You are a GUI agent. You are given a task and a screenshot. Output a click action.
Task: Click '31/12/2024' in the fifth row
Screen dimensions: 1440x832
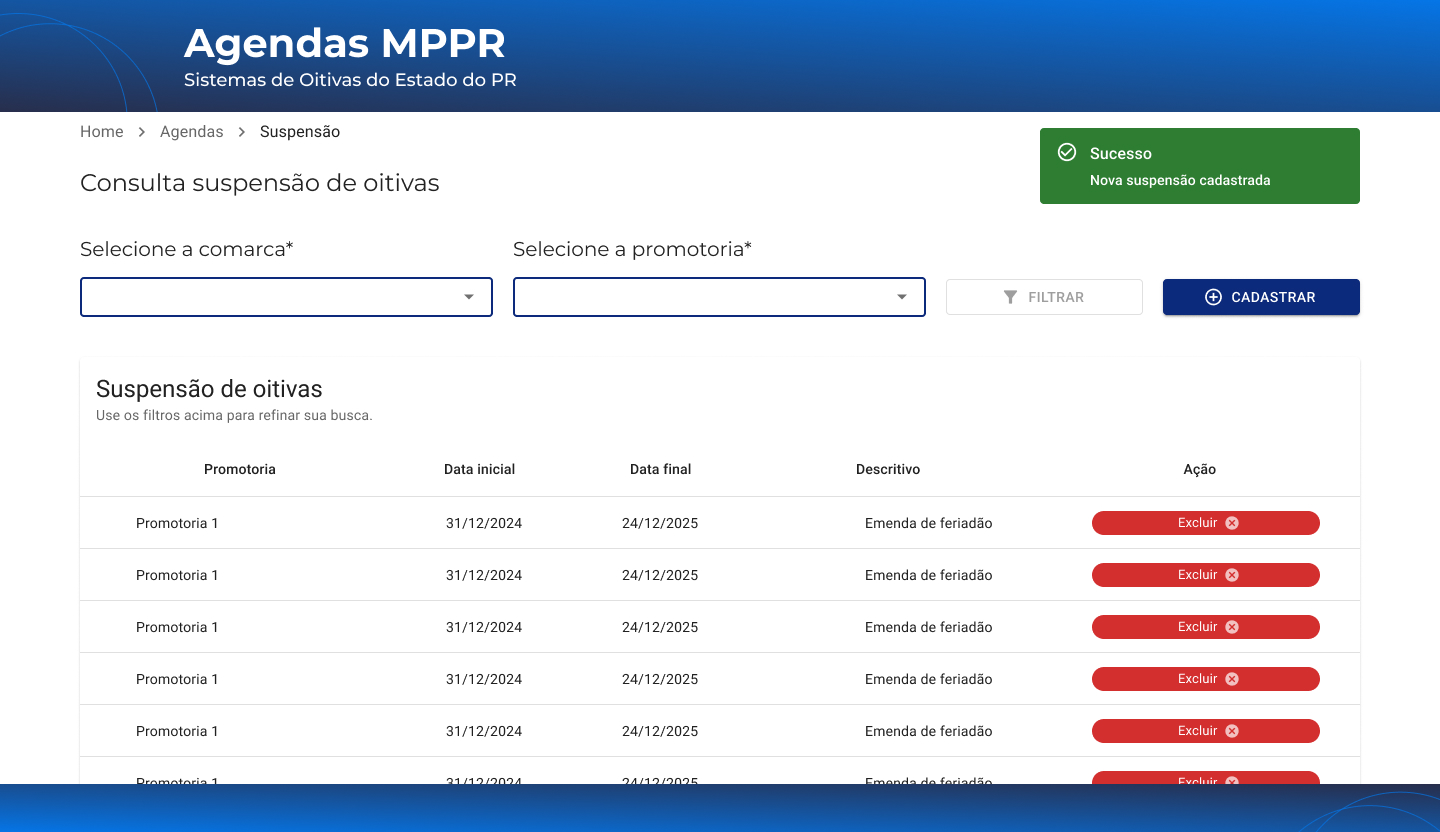coord(484,731)
